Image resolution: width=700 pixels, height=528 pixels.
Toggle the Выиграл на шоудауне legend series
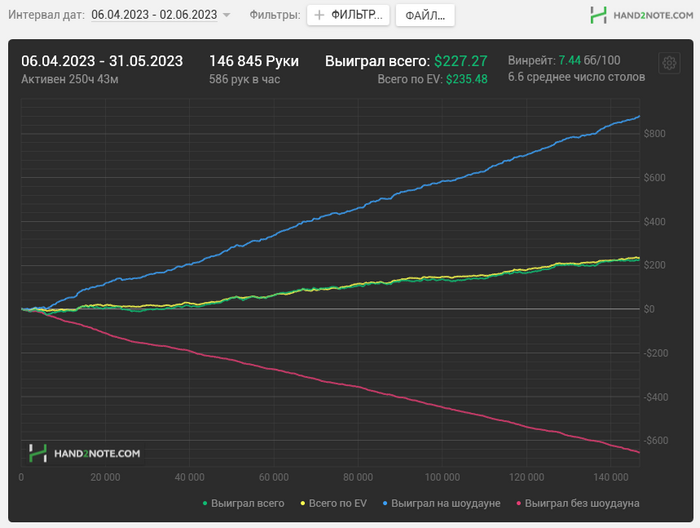pyautogui.click(x=442, y=503)
